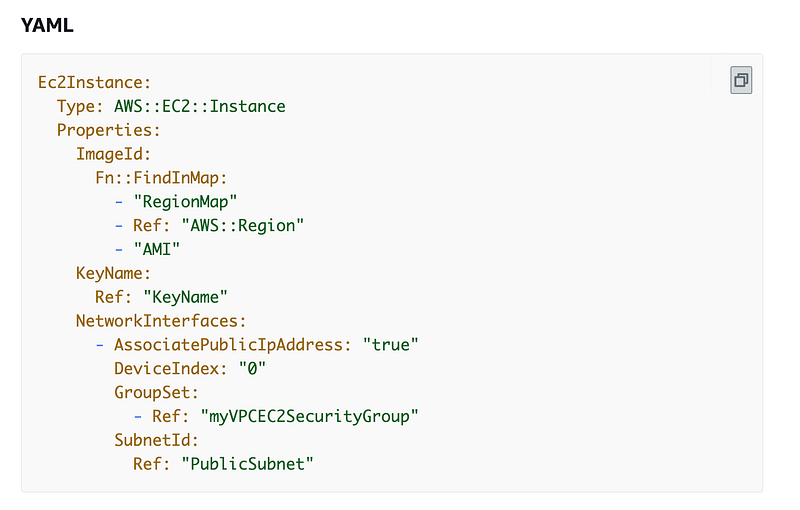Click the "AWS::Region" reference value
Image resolution: width=800 pixels, height=510 pixels.
pyautogui.click(x=243, y=225)
